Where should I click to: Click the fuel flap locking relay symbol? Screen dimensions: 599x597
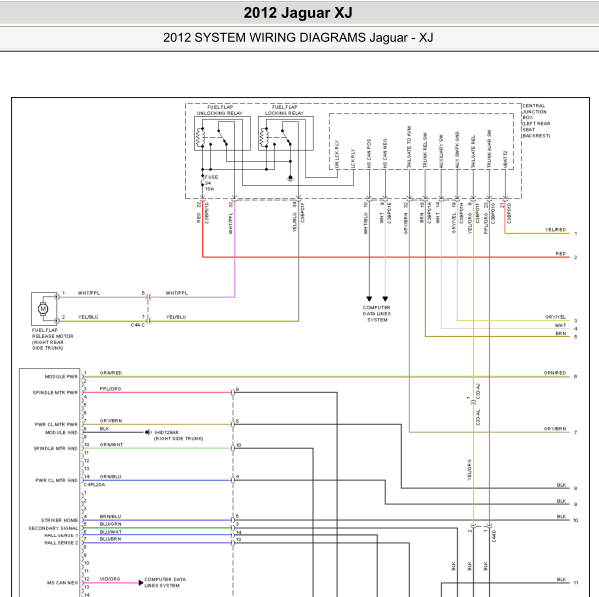coord(286,134)
